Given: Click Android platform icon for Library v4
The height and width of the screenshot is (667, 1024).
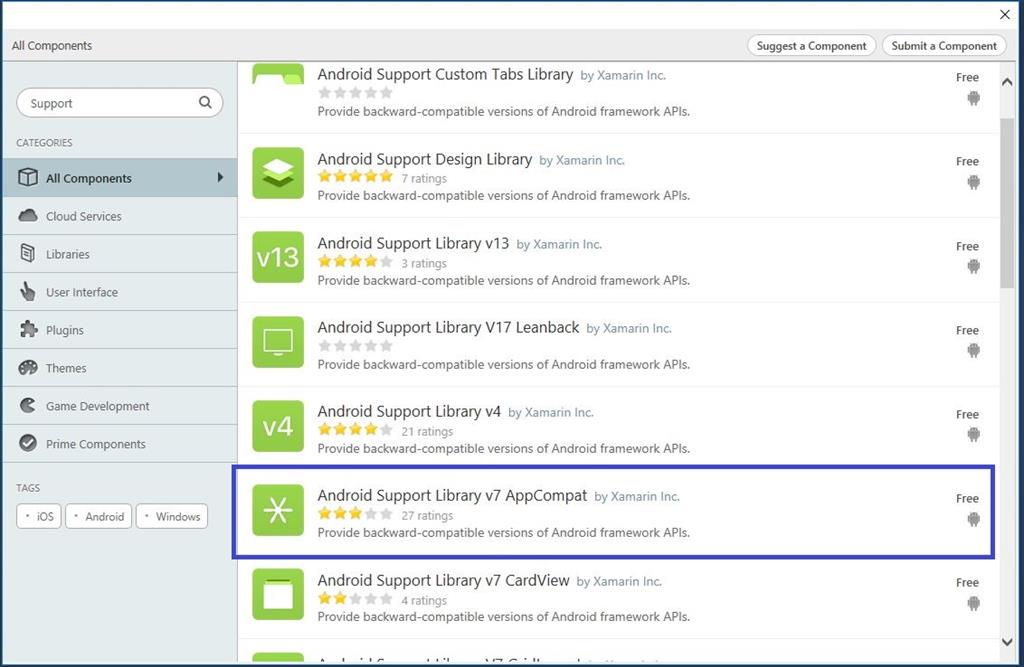Looking at the screenshot, I should coord(973,434).
